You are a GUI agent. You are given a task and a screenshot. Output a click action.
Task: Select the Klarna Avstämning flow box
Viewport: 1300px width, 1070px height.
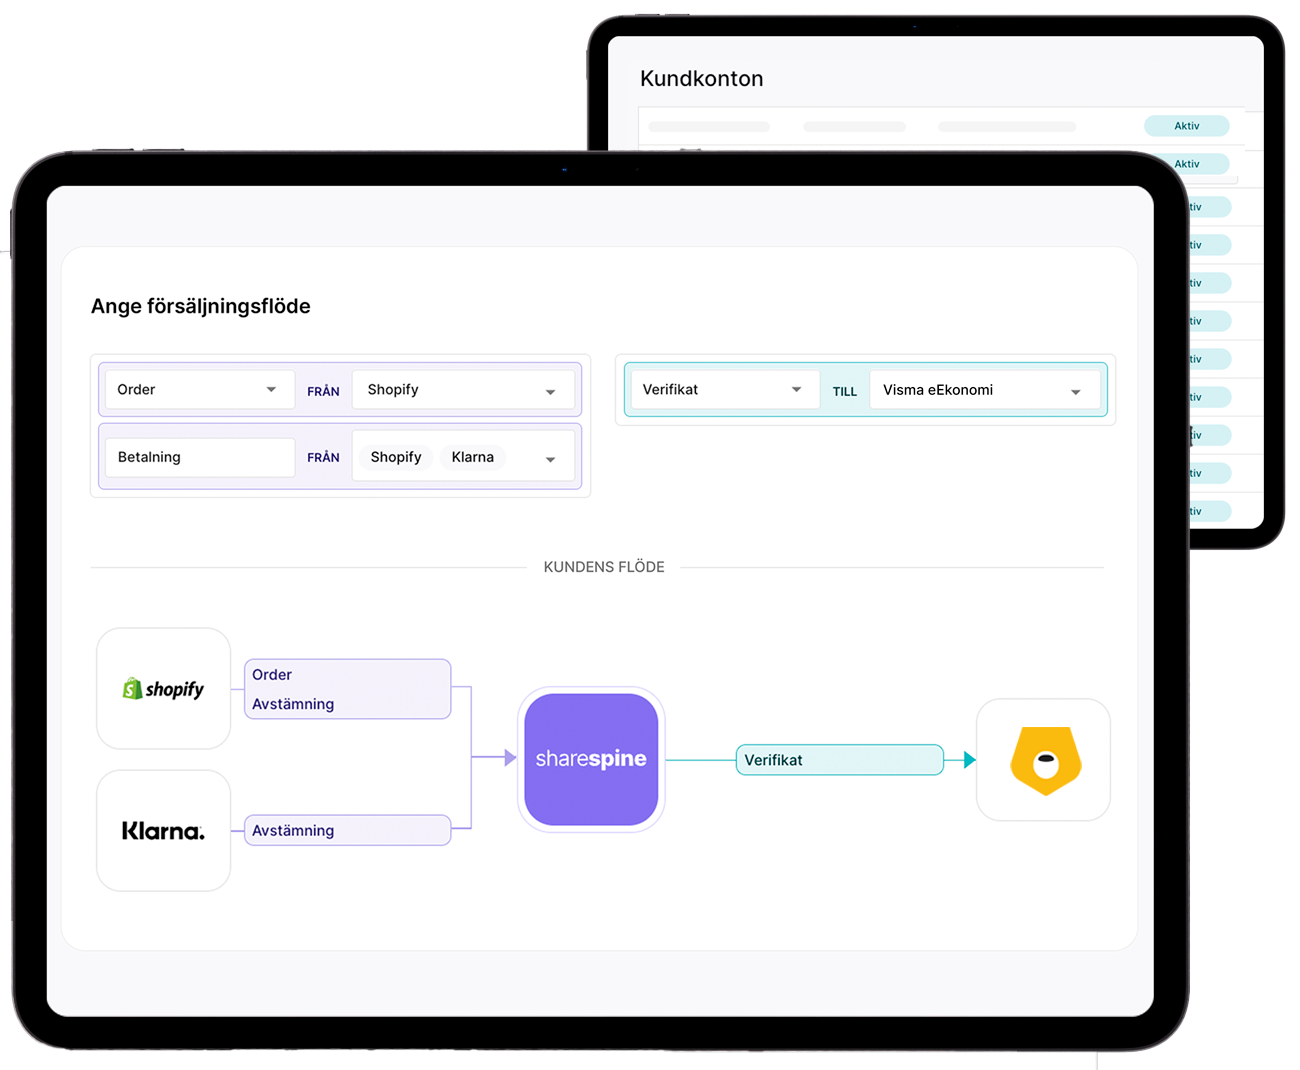[x=347, y=831]
